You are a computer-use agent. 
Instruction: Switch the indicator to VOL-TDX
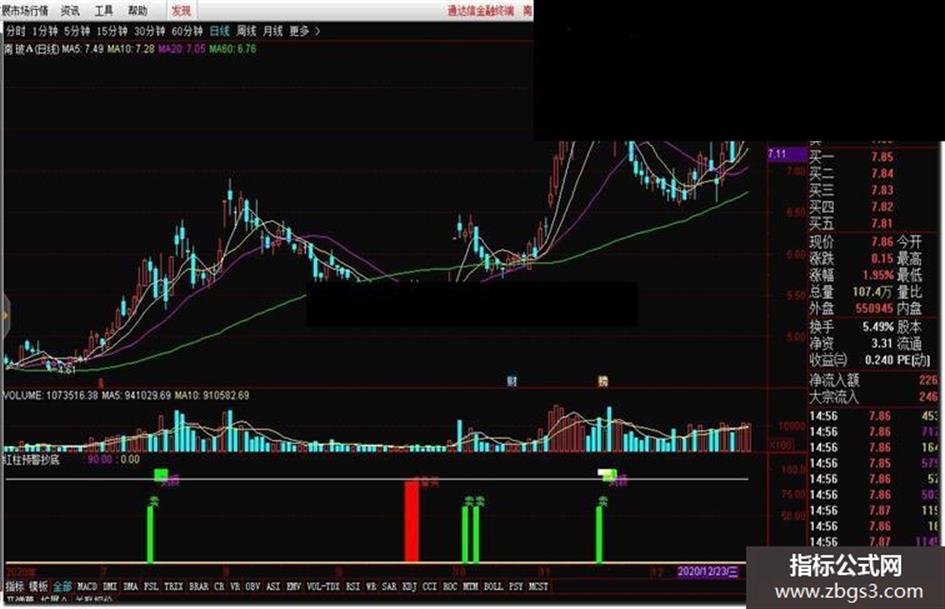(324, 586)
